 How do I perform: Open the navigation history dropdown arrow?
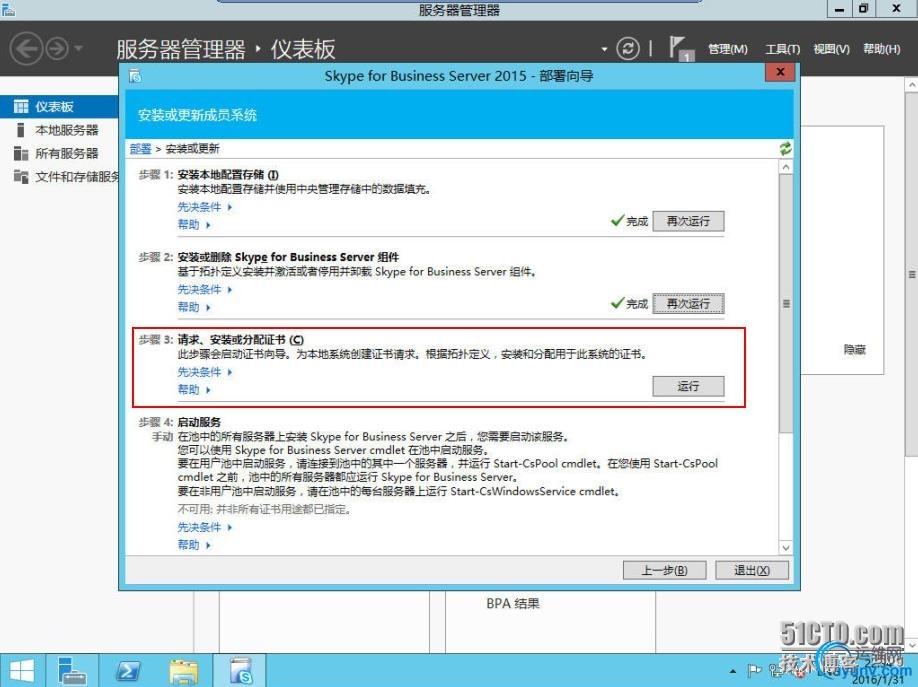pos(79,48)
